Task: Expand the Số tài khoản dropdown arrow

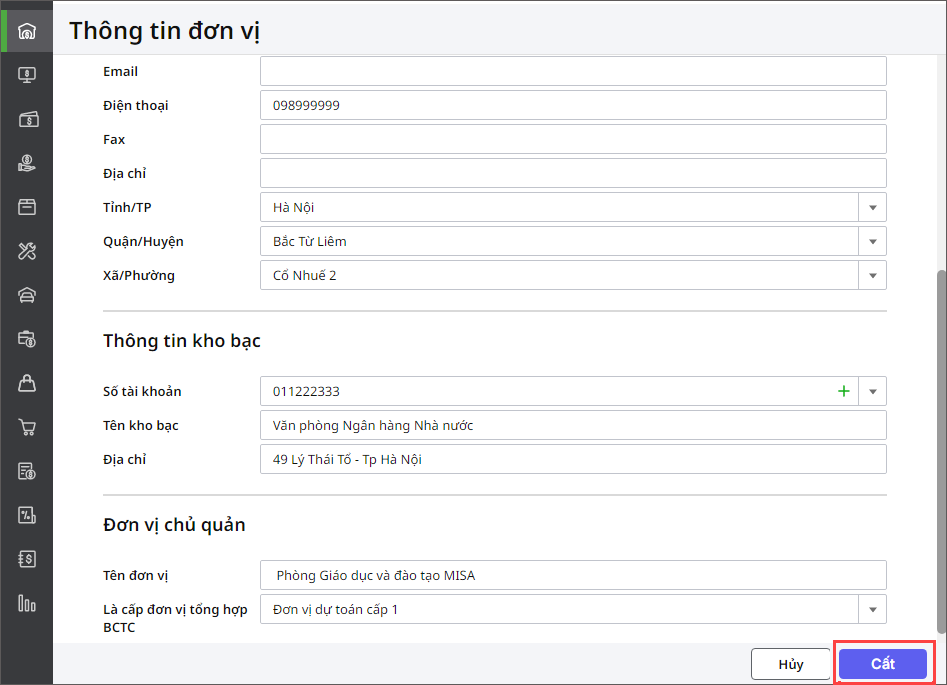Action: pos(872,392)
